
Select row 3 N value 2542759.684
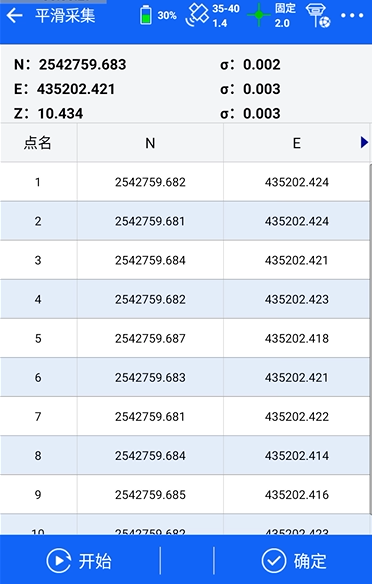tap(150, 260)
